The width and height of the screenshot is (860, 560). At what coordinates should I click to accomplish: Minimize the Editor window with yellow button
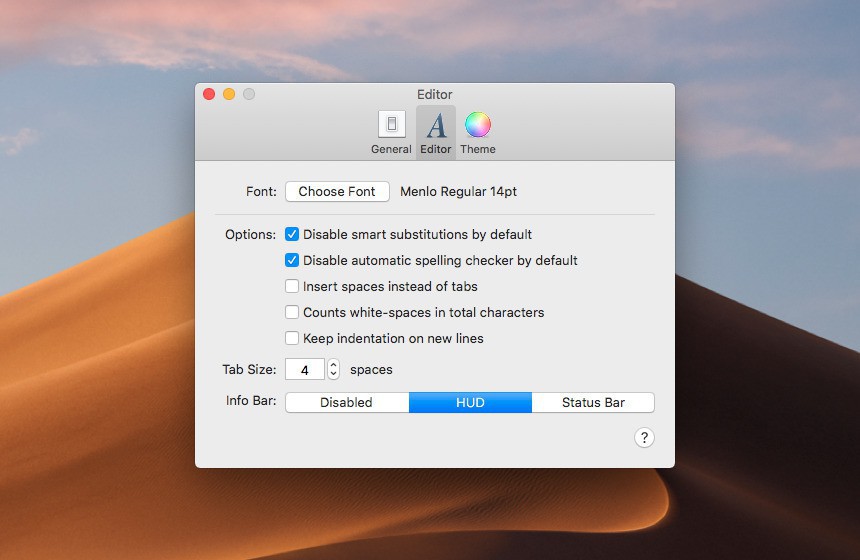click(x=229, y=94)
